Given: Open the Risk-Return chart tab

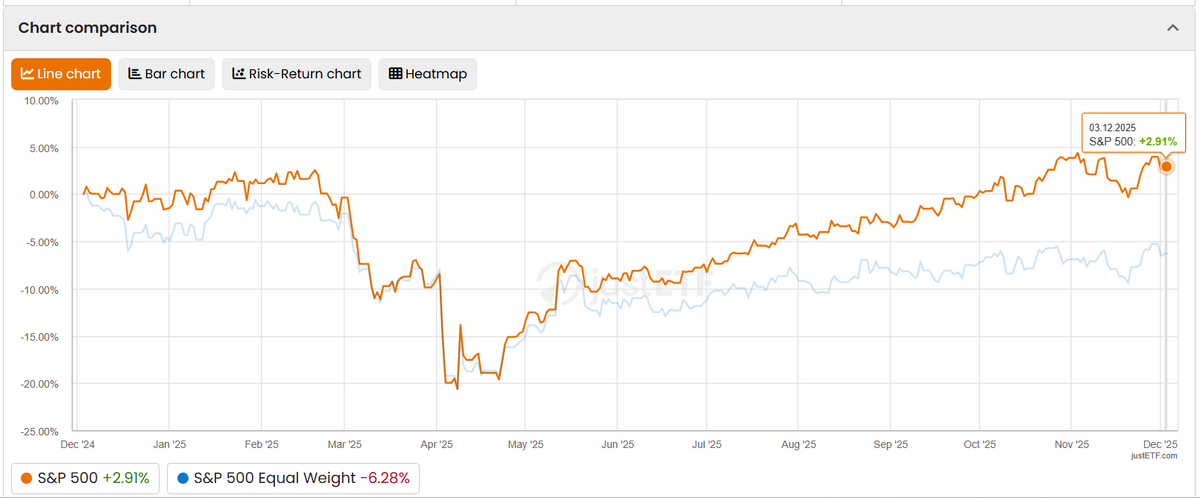Looking at the screenshot, I should pyautogui.click(x=296, y=74).
